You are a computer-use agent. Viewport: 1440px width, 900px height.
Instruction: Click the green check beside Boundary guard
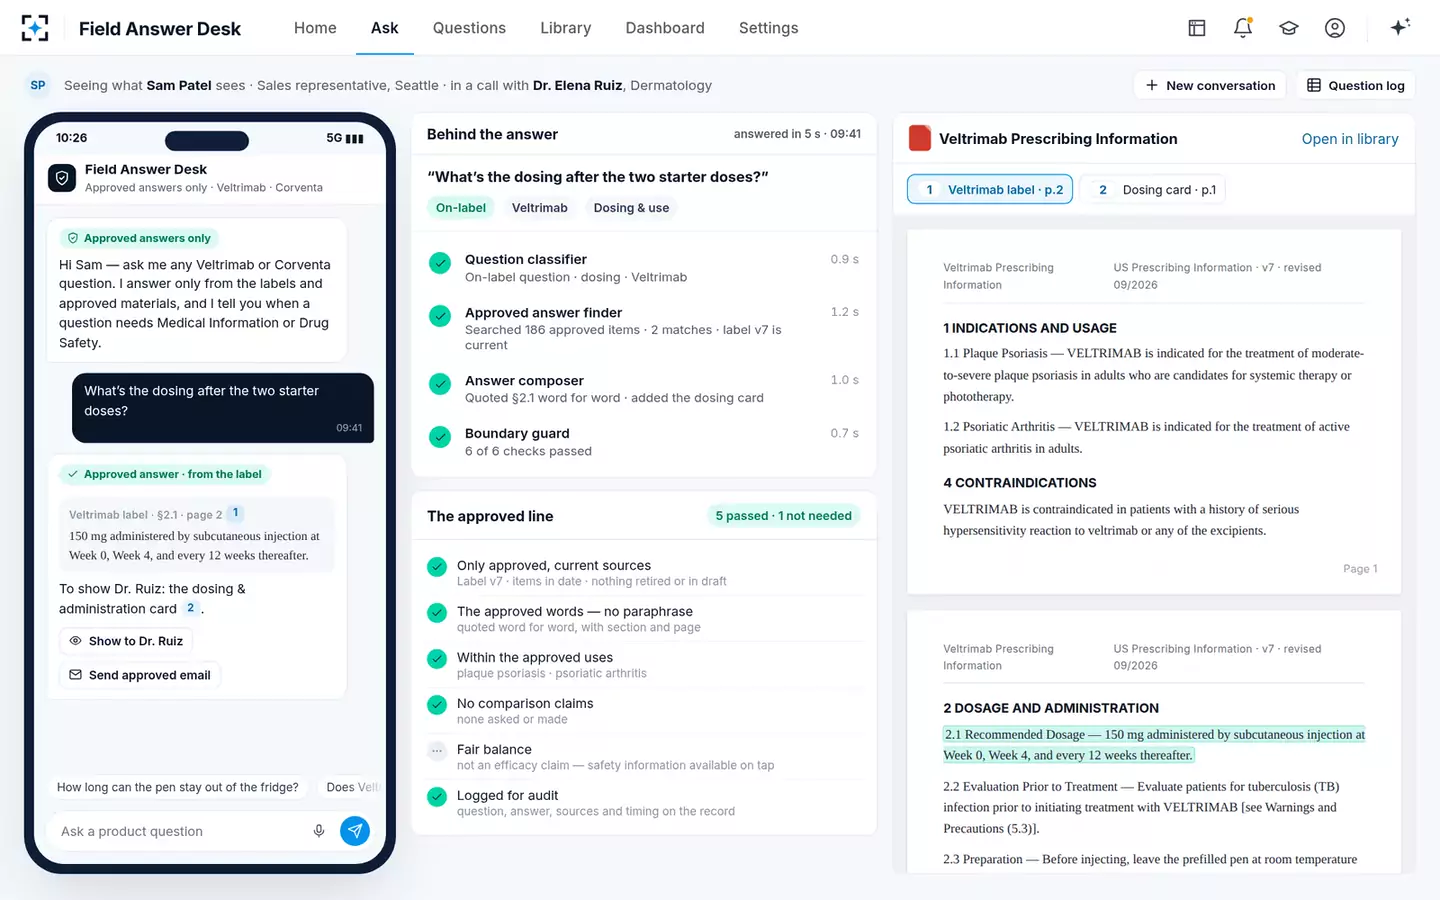point(440,437)
